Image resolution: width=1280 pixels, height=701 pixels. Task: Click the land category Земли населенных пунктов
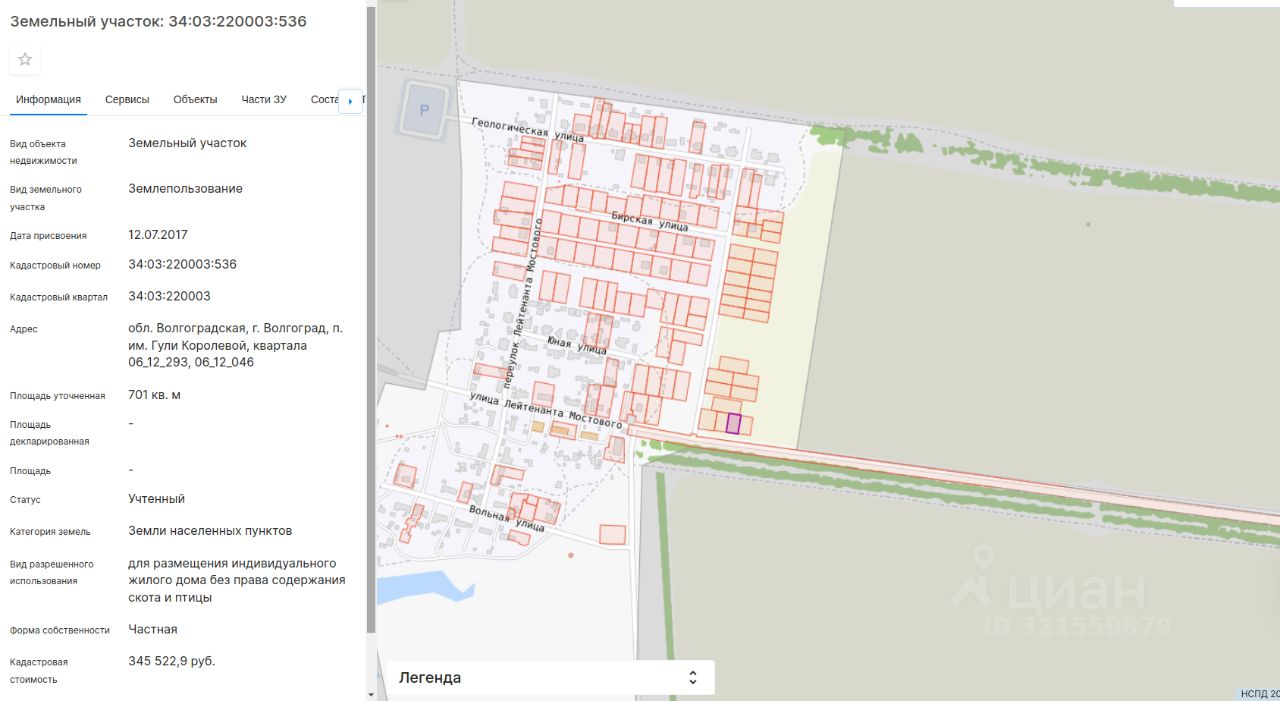click(210, 530)
